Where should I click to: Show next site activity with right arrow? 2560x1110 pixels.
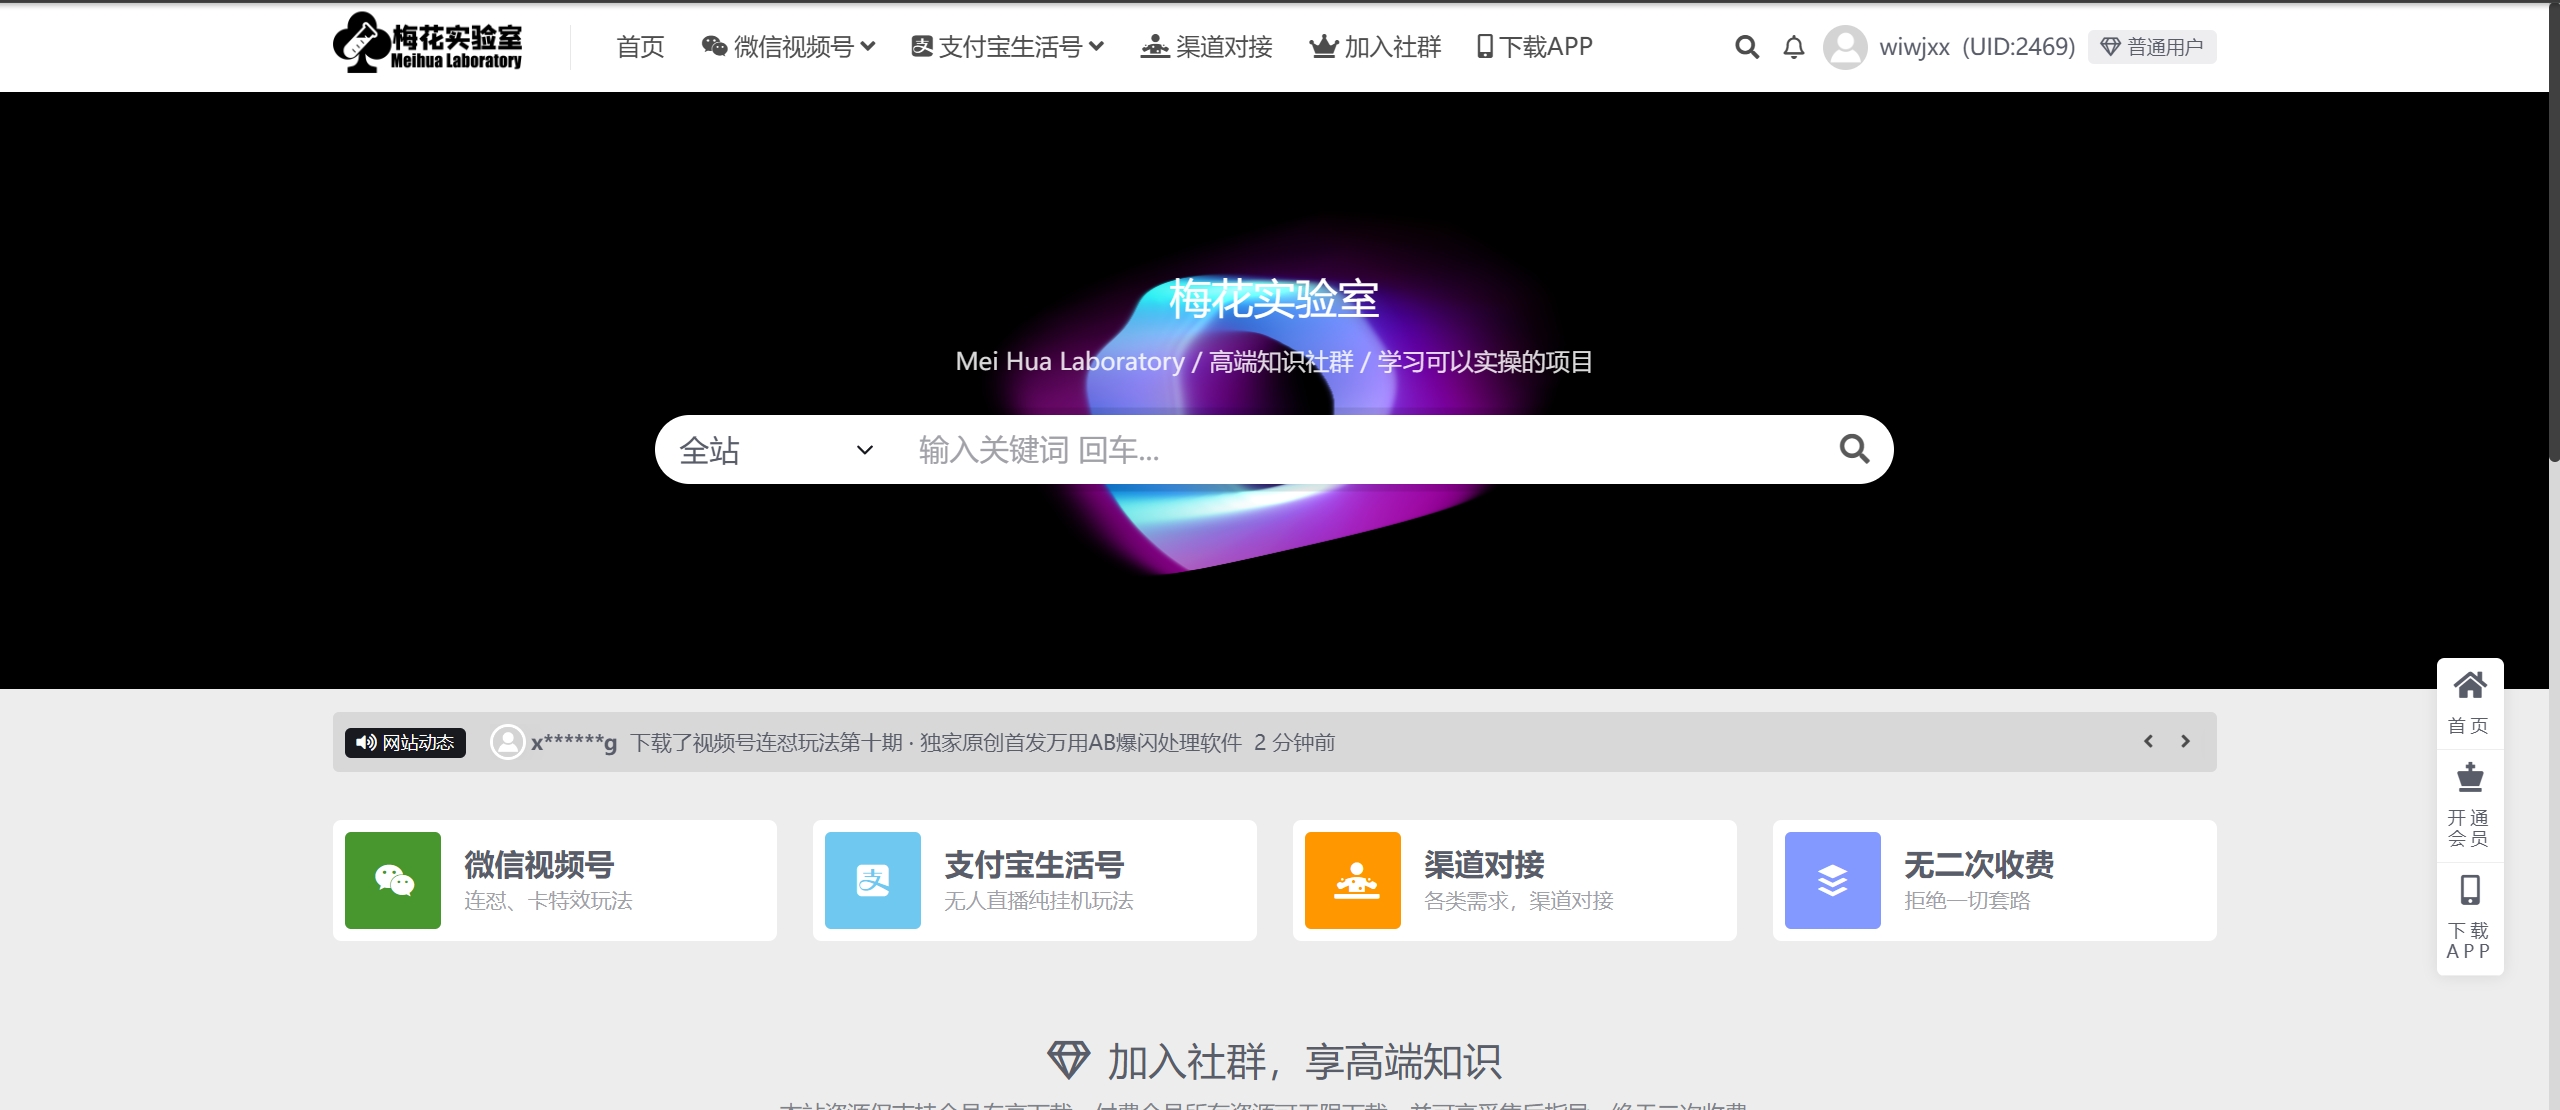pyautogui.click(x=2185, y=741)
